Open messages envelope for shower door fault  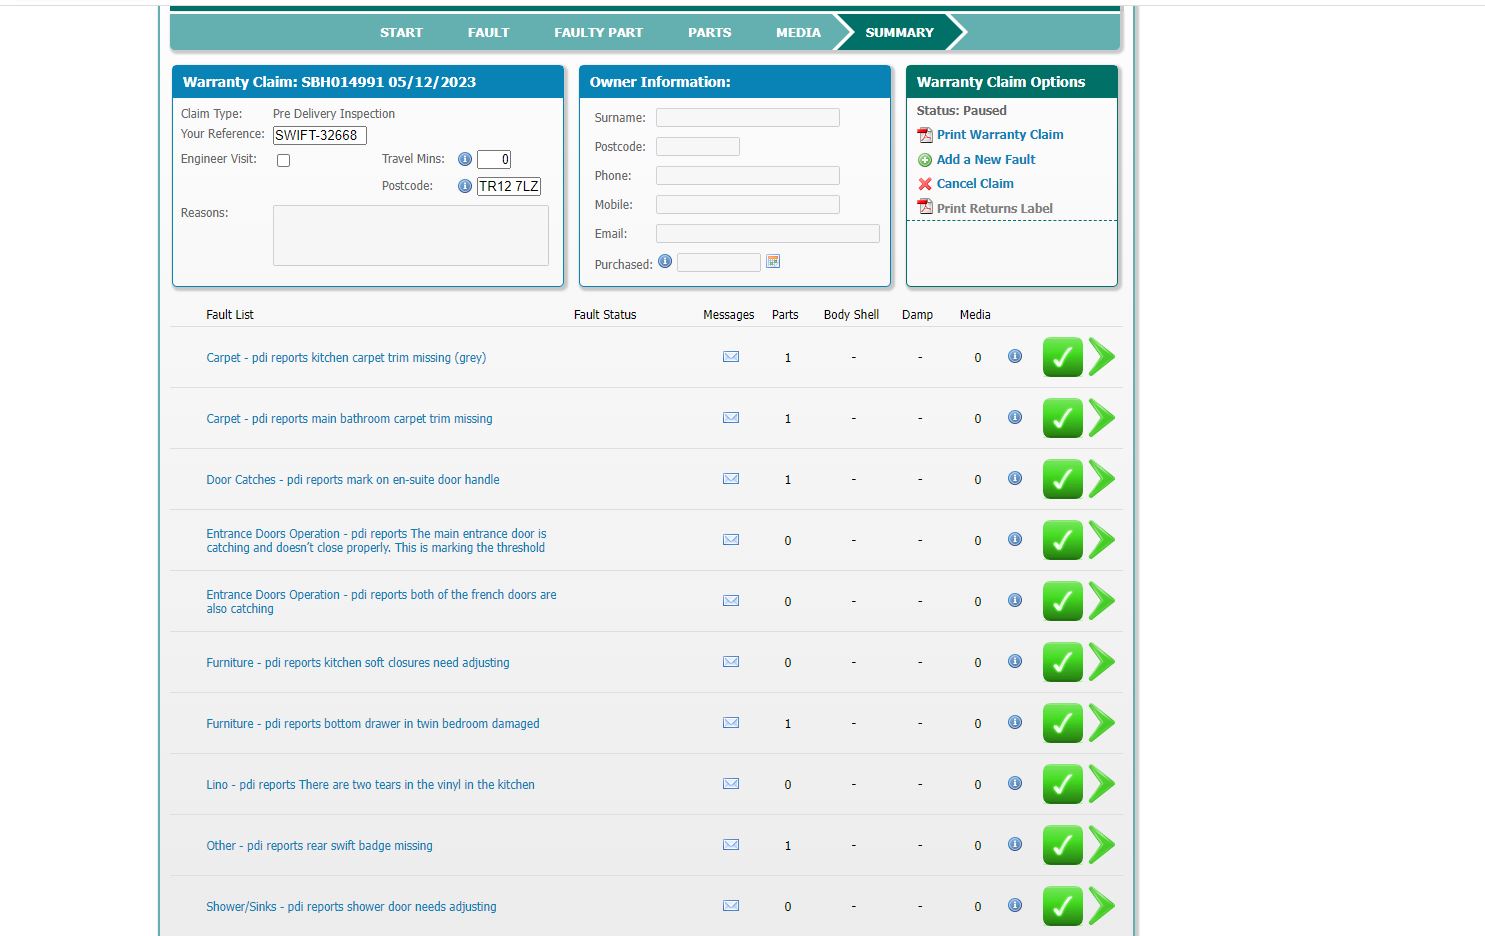tap(731, 906)
